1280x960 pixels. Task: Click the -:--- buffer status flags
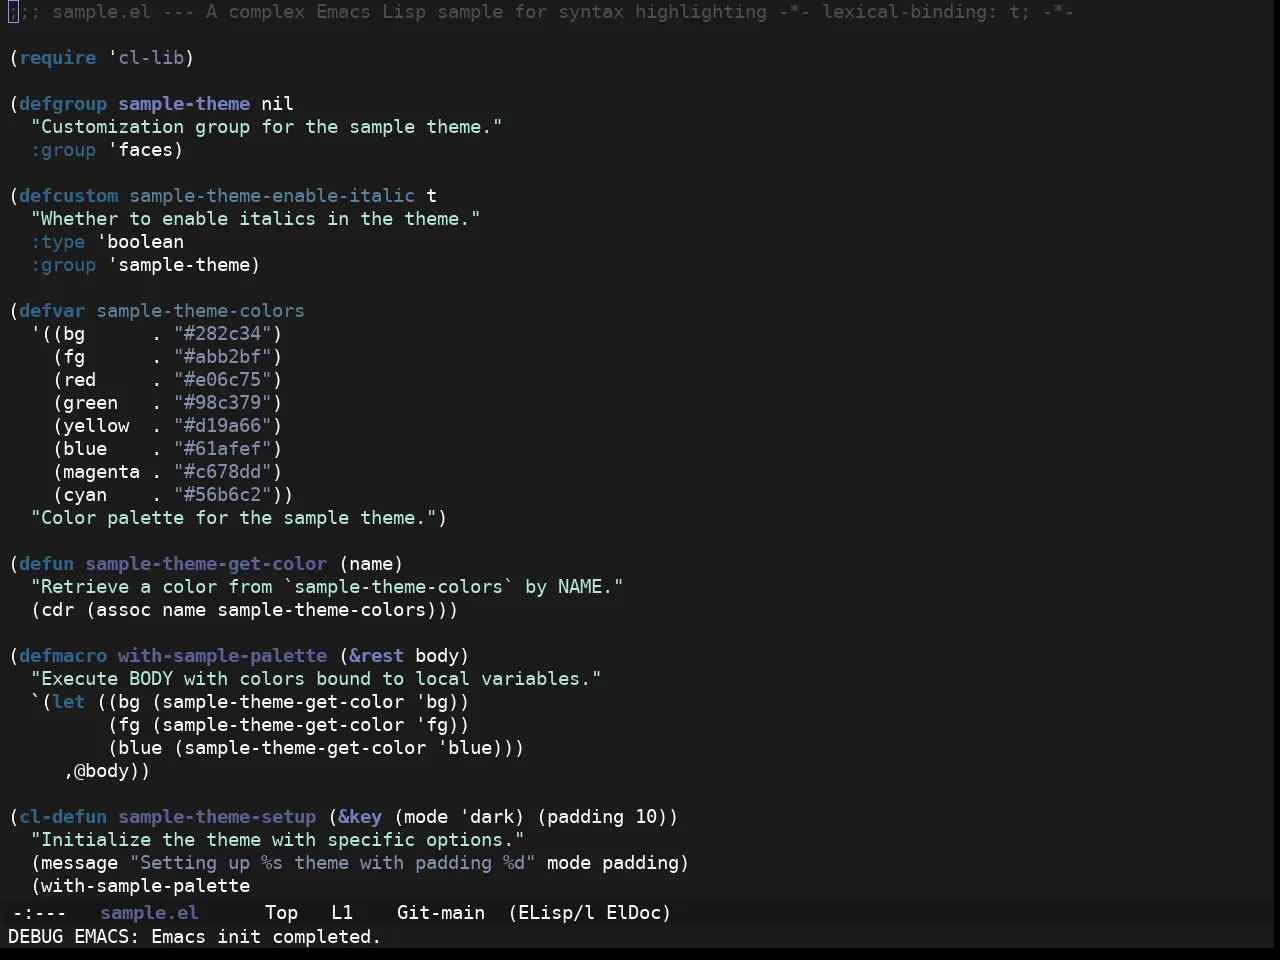point(39,912)
